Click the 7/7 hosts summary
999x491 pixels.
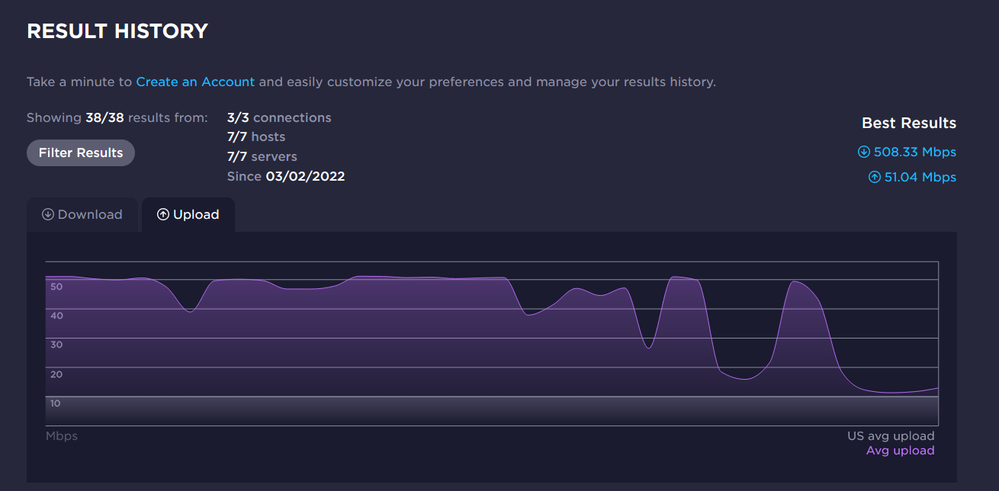tap(256, 137)
